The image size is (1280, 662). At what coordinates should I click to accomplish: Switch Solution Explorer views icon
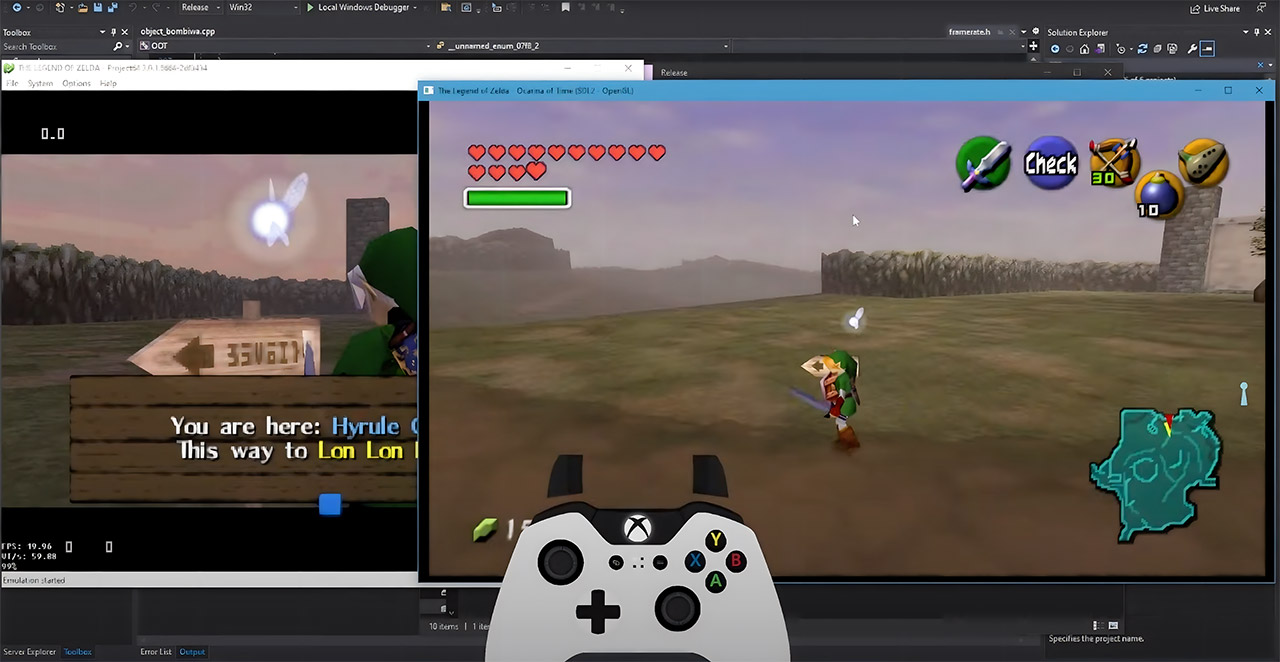pos(1099,48)
